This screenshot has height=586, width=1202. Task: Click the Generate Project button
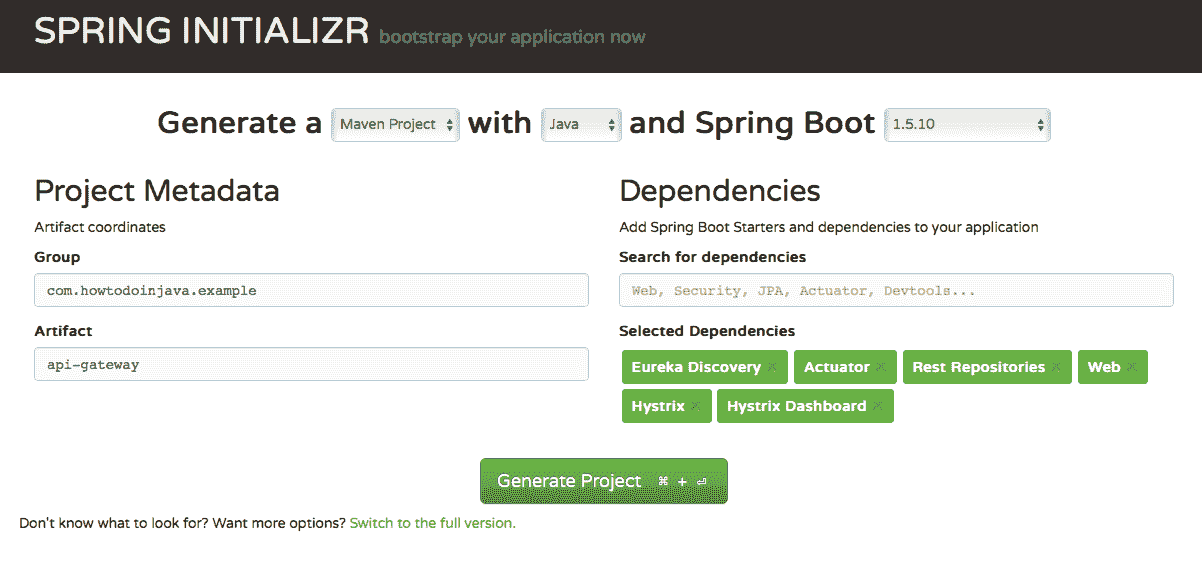tap(604, 481)
